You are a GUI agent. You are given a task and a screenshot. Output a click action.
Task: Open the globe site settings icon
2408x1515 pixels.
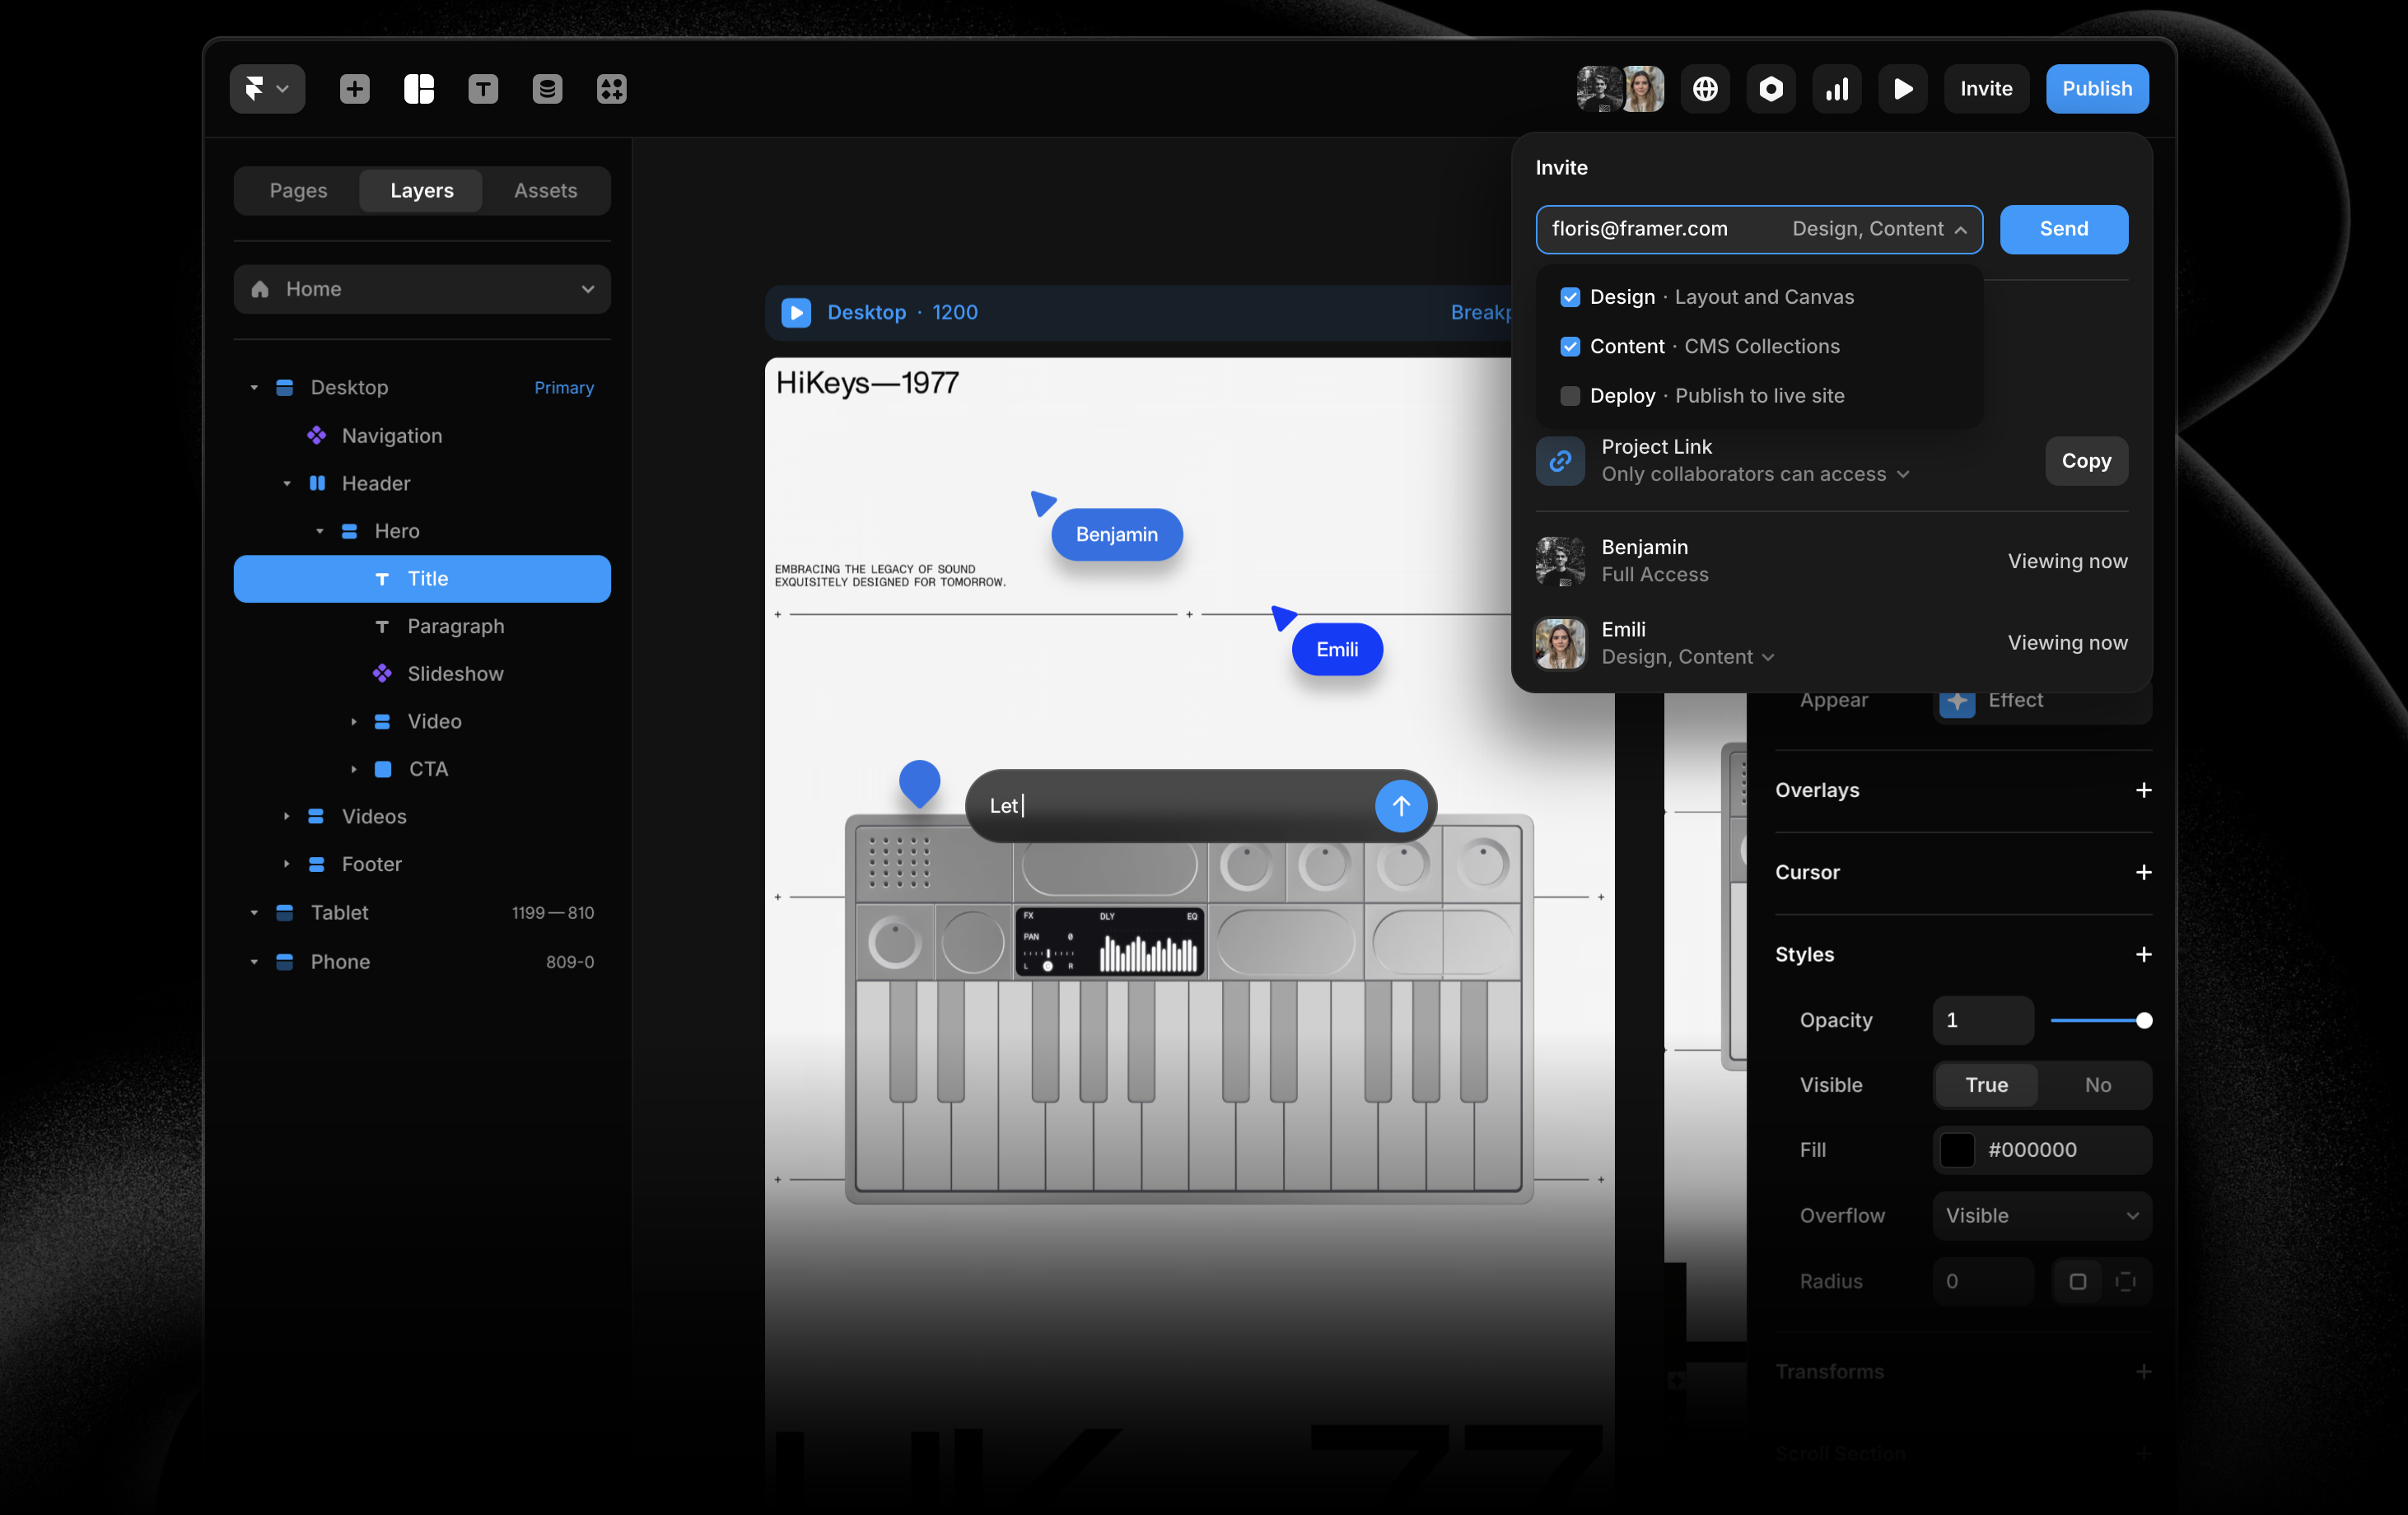click(1705, 89)
